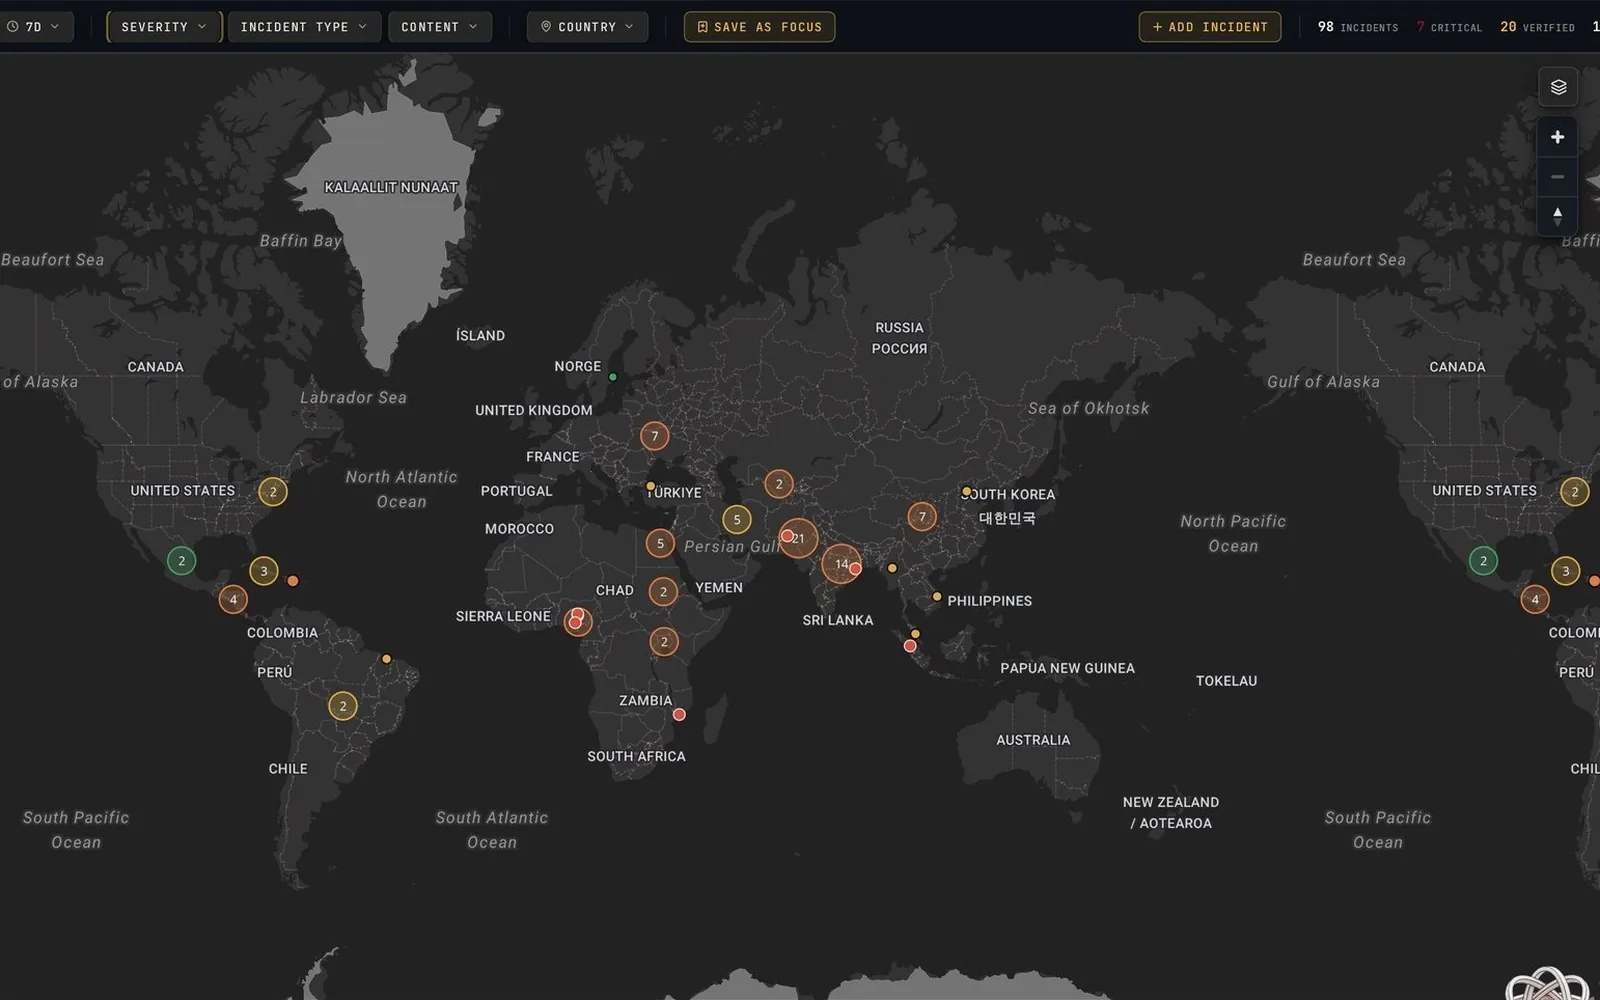
Task: Open the 7-incident cluster left of SOUTH KOREA
Action: [922, 517]
